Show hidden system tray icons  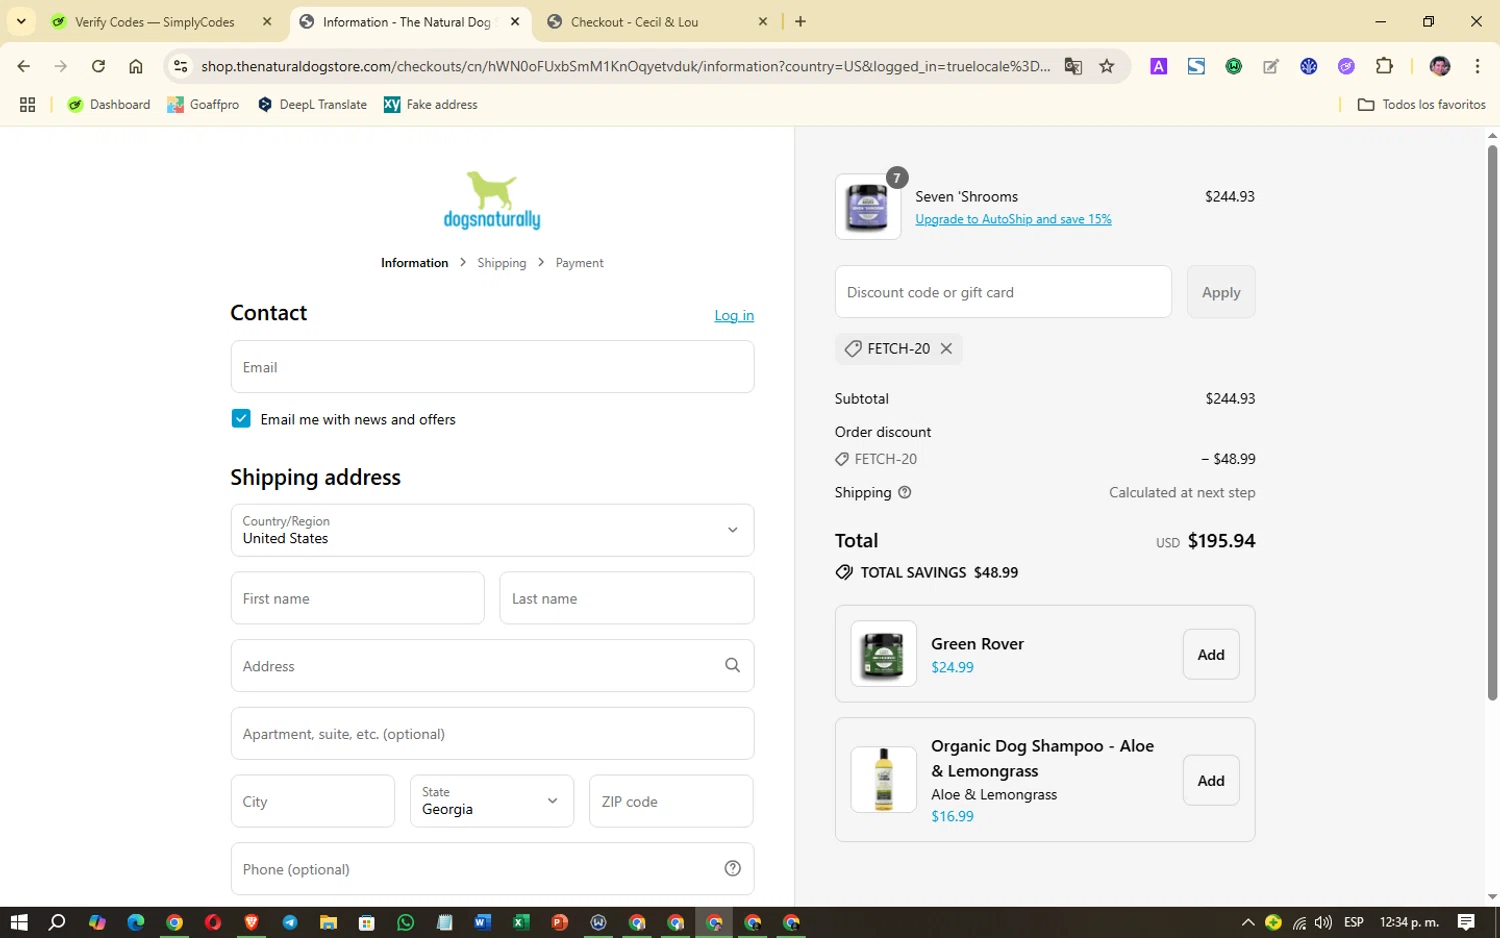click(x=1247, y=922)
